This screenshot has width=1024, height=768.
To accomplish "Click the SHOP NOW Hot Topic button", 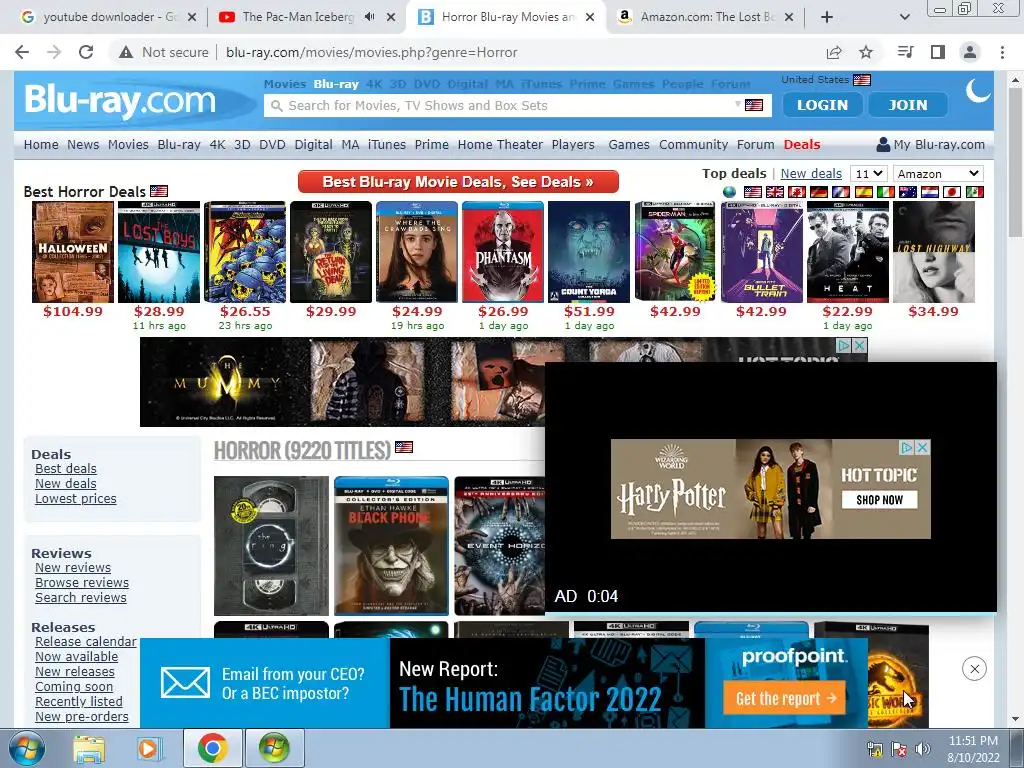I will (879, 500).
